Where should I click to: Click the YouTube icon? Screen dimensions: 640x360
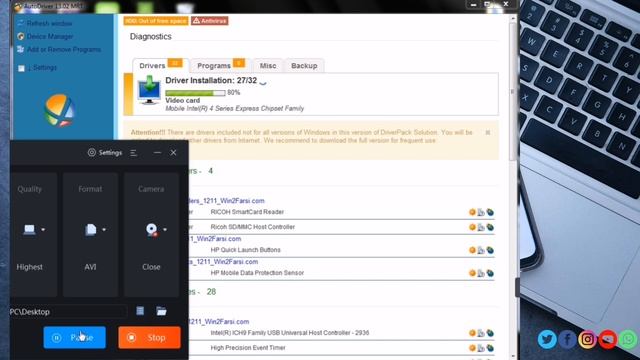(608, 339)
